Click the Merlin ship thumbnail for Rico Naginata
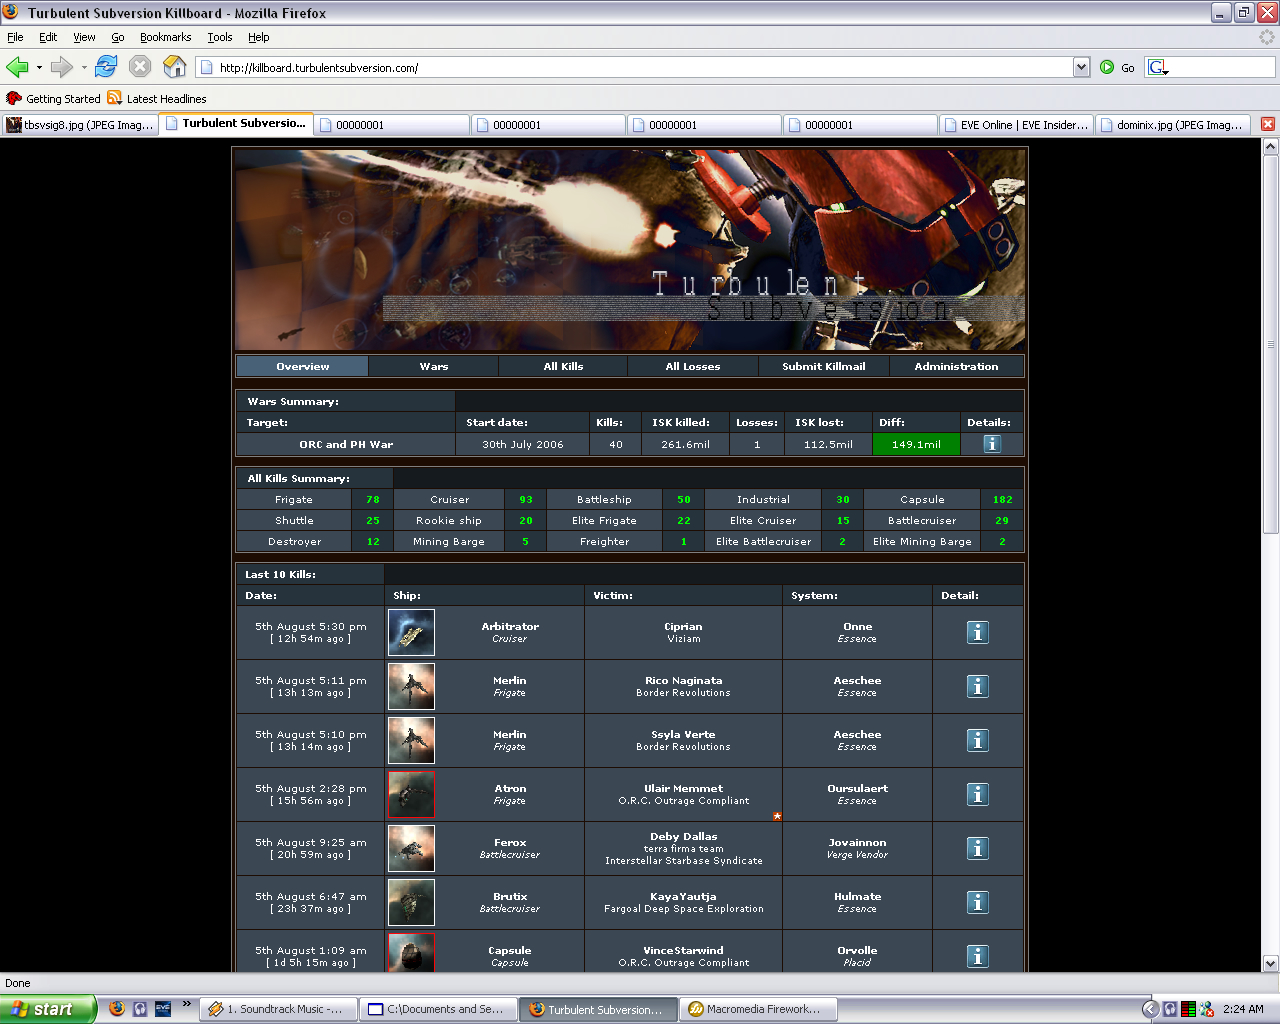Image resolution: width=1280 pixels, height=1024 pixels. point(411,686)
